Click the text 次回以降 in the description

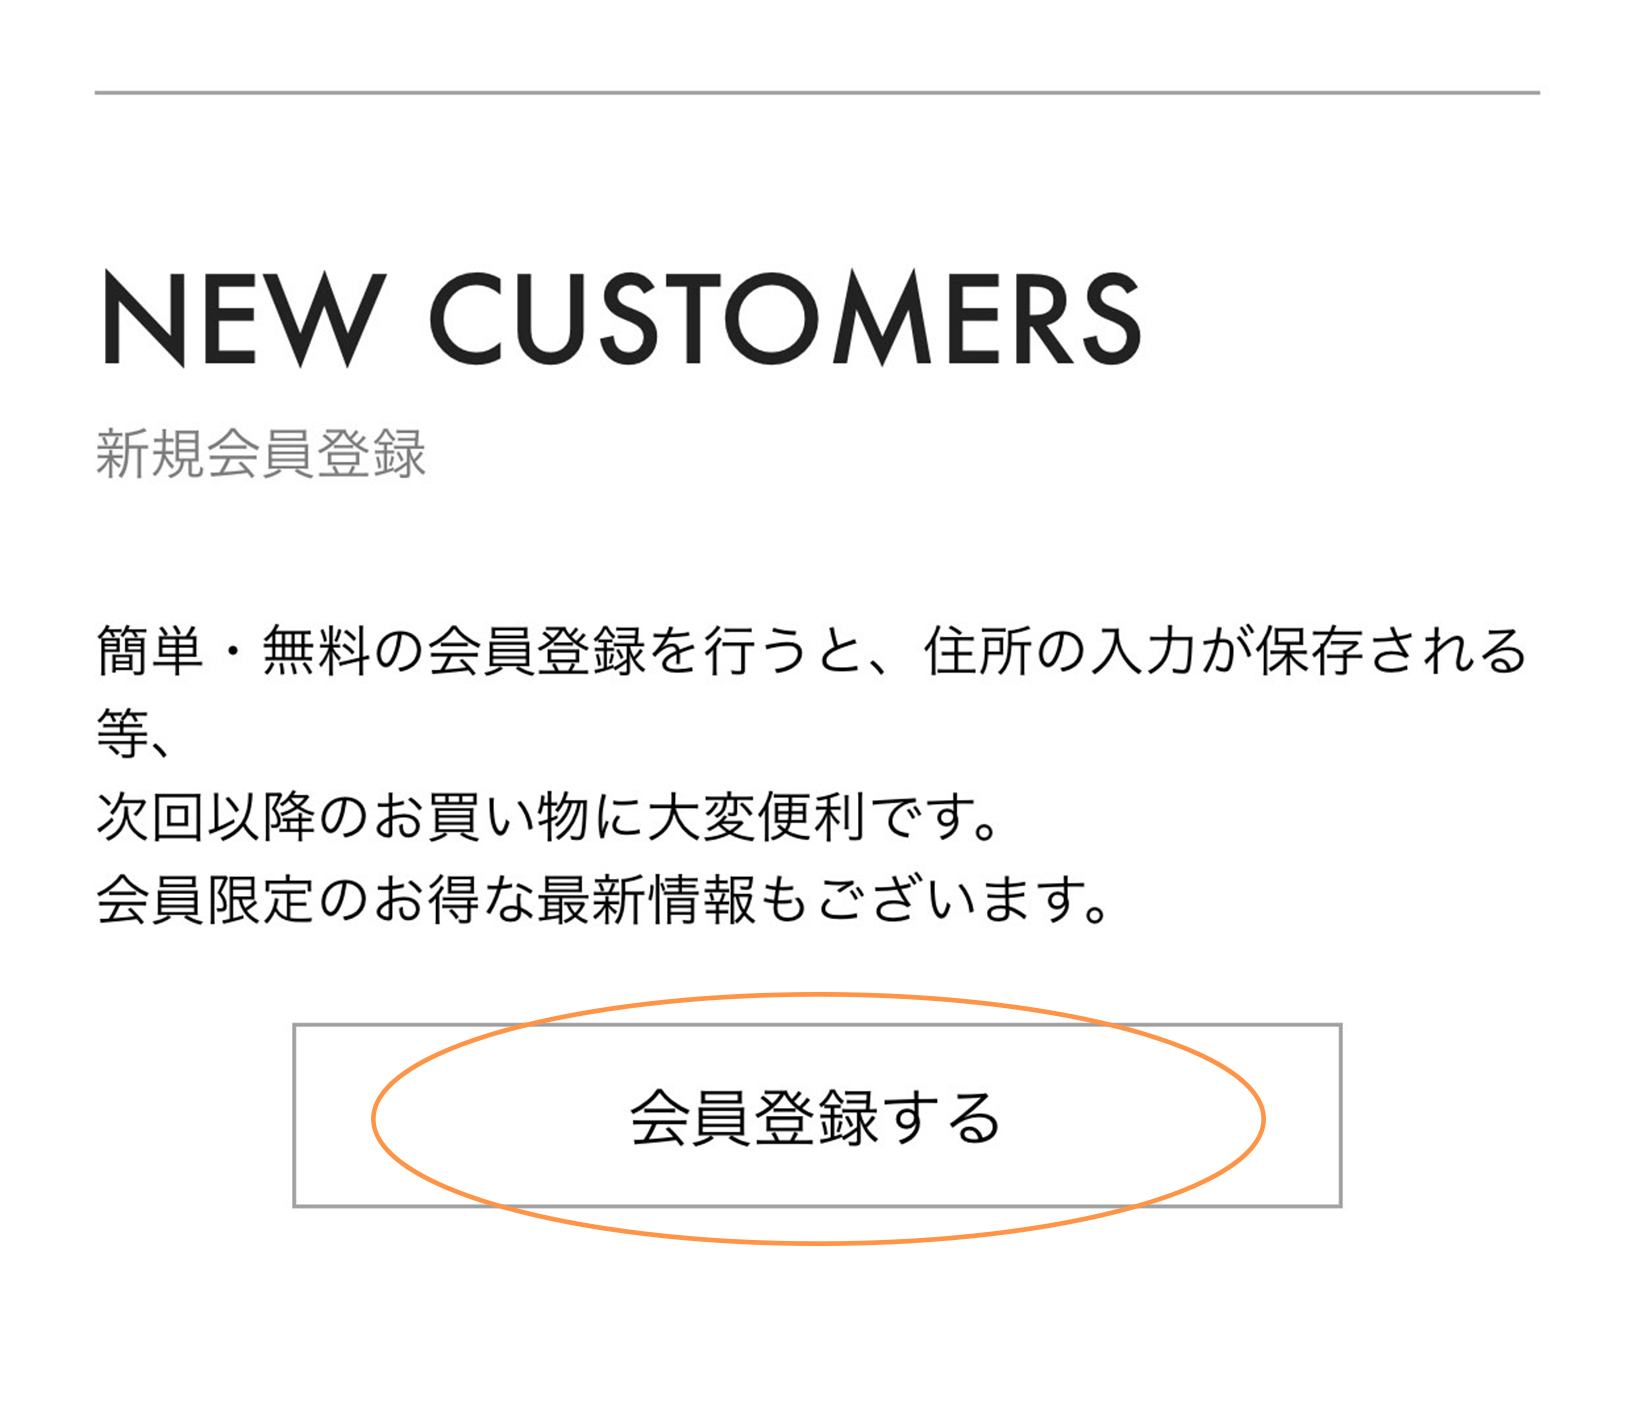pyautogui.click(x=205, y=817)
